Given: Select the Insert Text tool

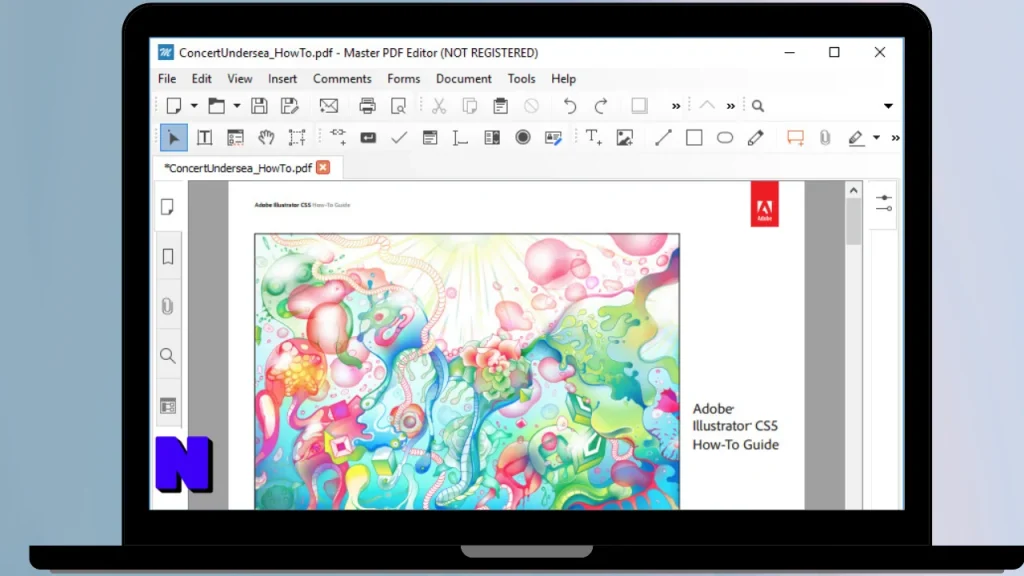Looking at the screenshot, I should 594,137.
